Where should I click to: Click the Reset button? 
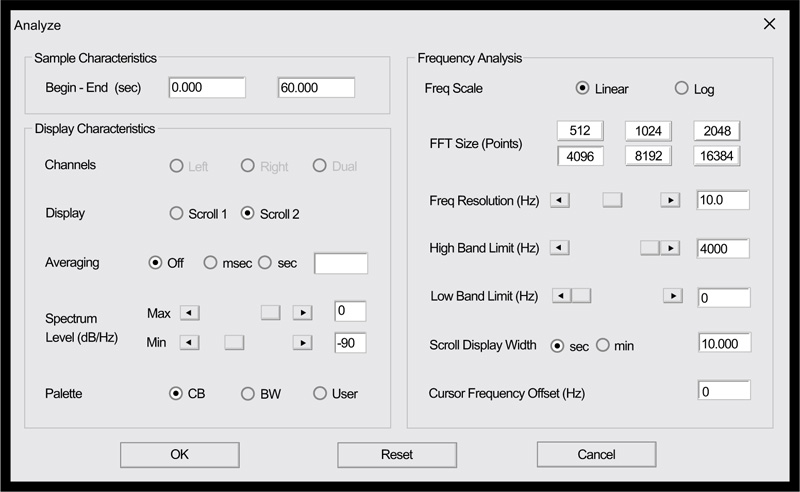[397, 454]
